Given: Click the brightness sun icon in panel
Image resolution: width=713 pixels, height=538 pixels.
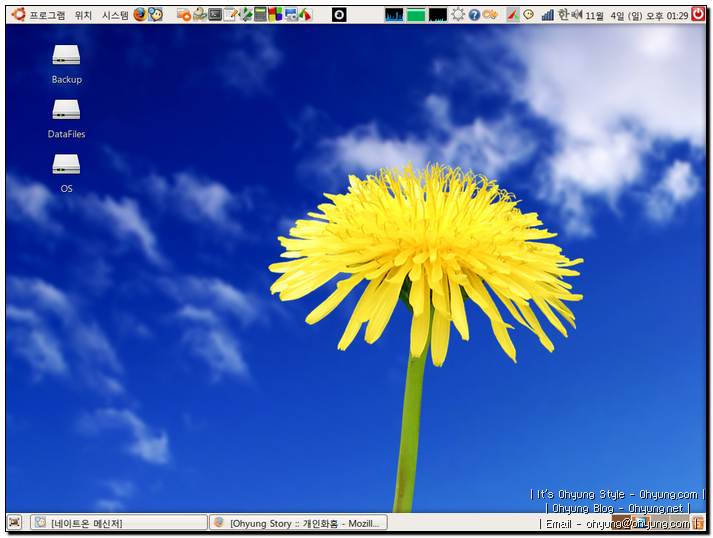Looking at the screenshot, I should [x=458, y=15].
